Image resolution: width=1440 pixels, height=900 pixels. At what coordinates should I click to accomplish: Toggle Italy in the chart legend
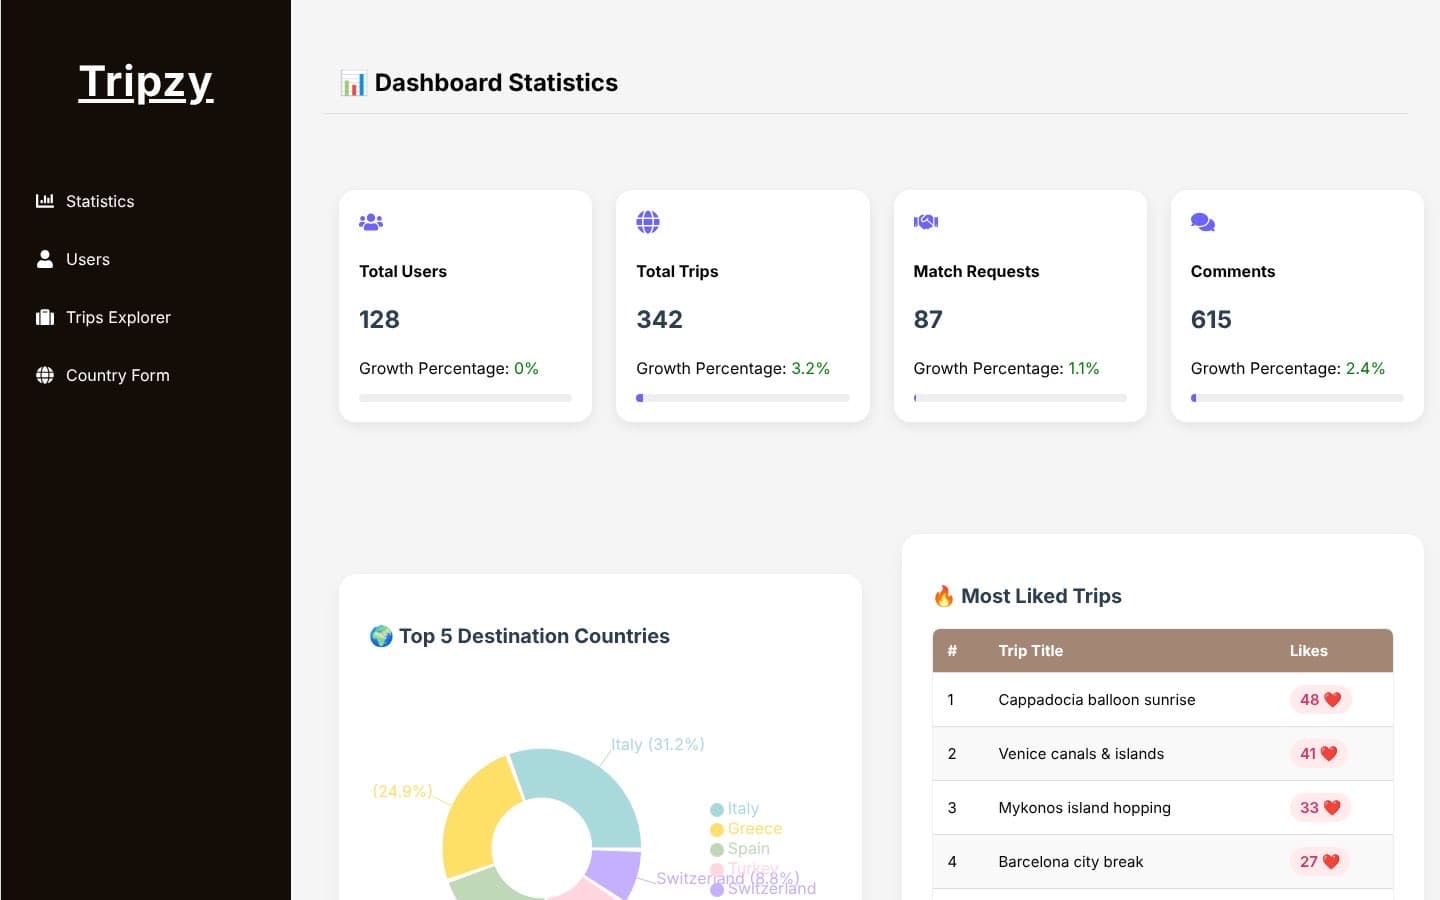click(735, 809)
